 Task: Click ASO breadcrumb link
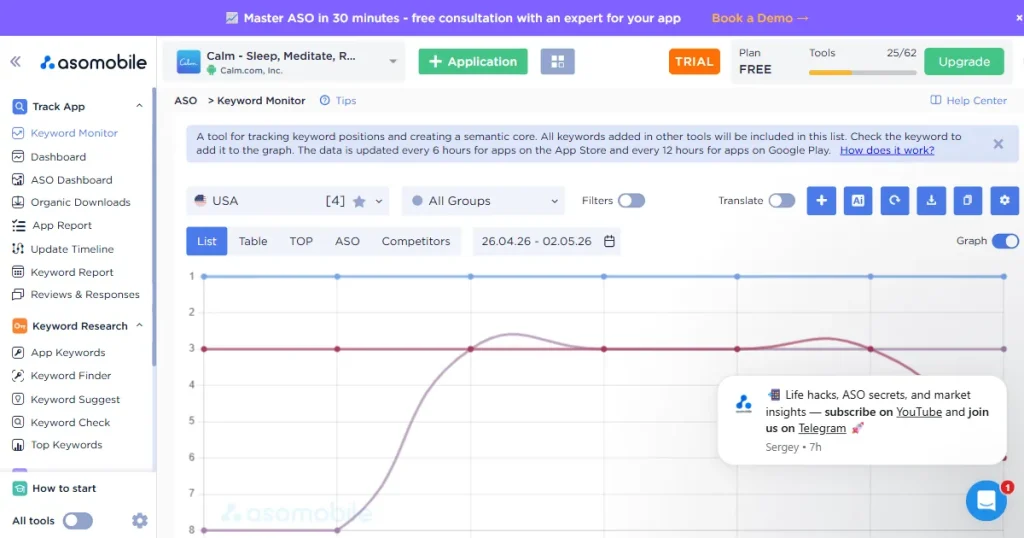click(x=185, y=101)
